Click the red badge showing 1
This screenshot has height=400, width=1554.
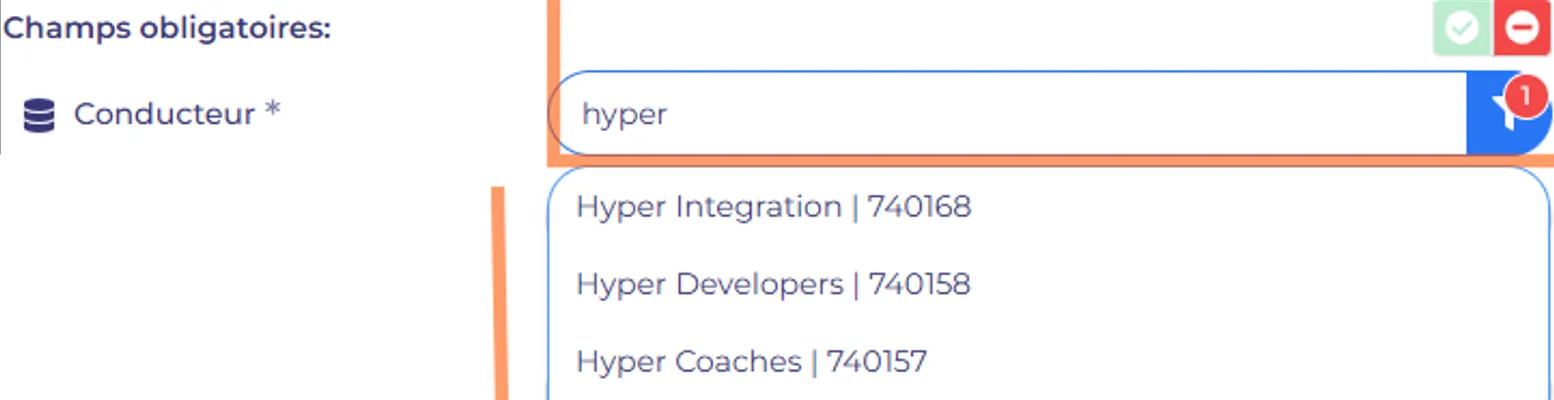pos(1525,96)
